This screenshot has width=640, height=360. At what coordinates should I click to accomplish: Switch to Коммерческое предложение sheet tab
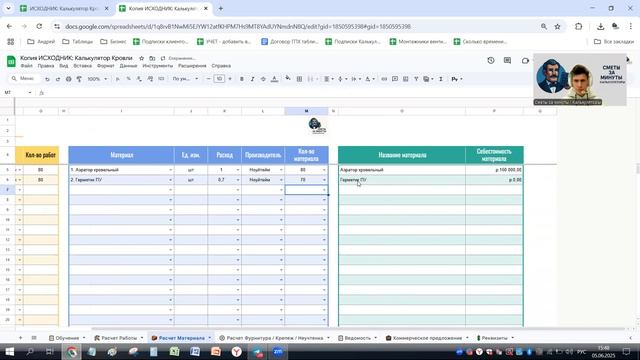click(427, 338)
